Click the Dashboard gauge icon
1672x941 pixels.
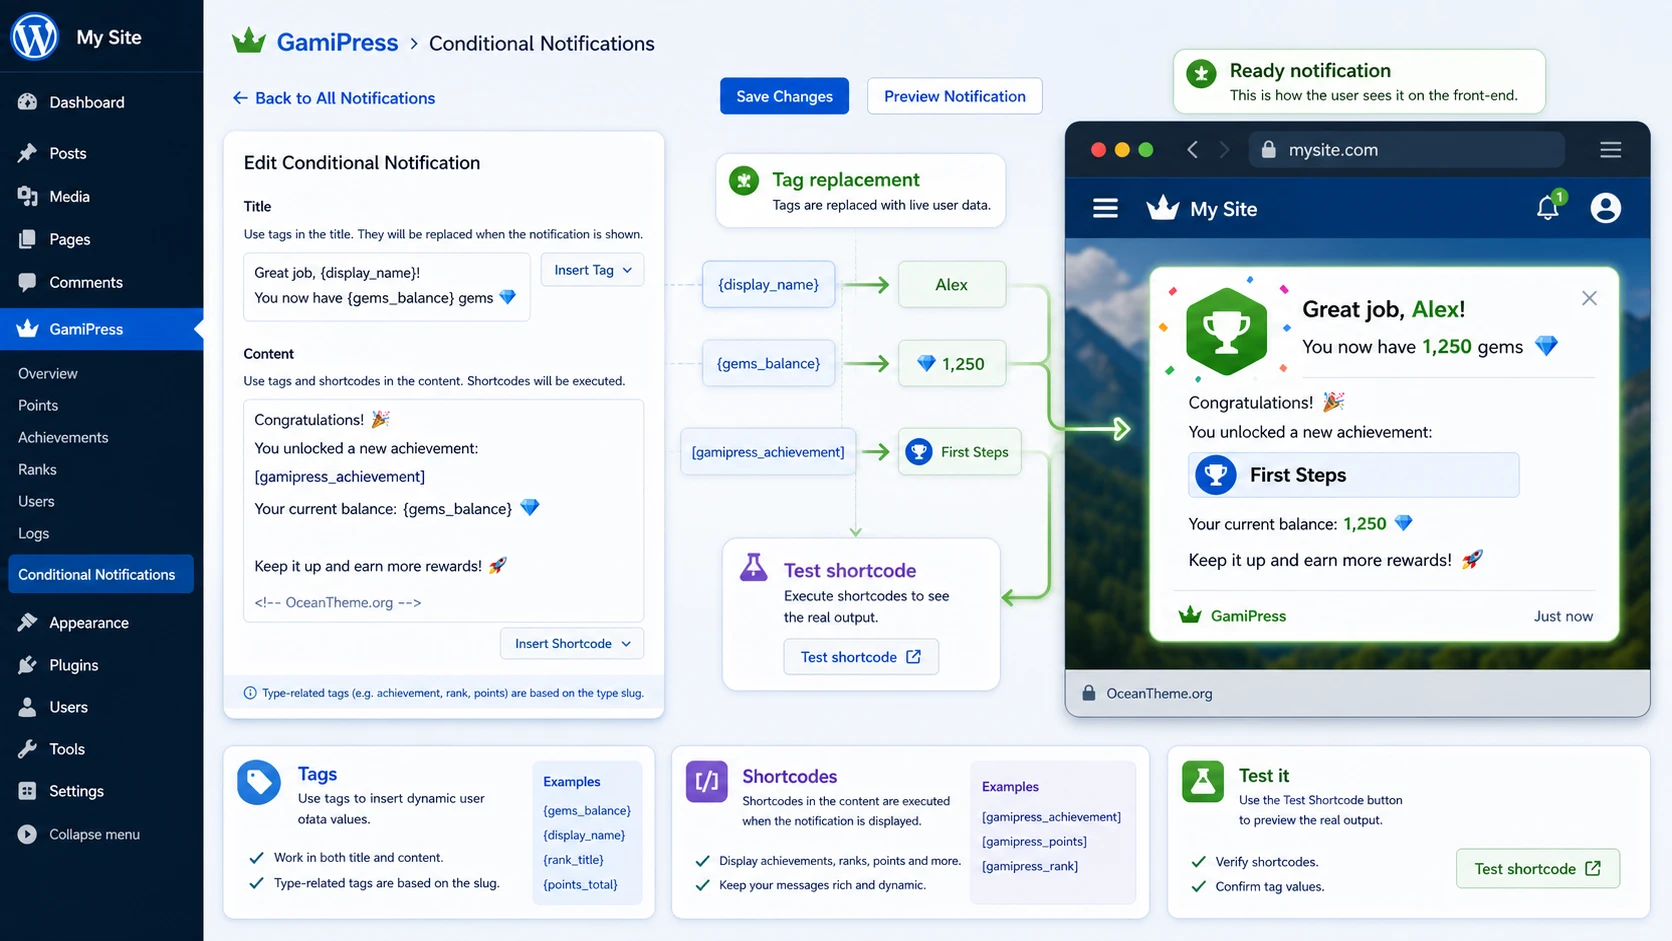pos(27,102)
